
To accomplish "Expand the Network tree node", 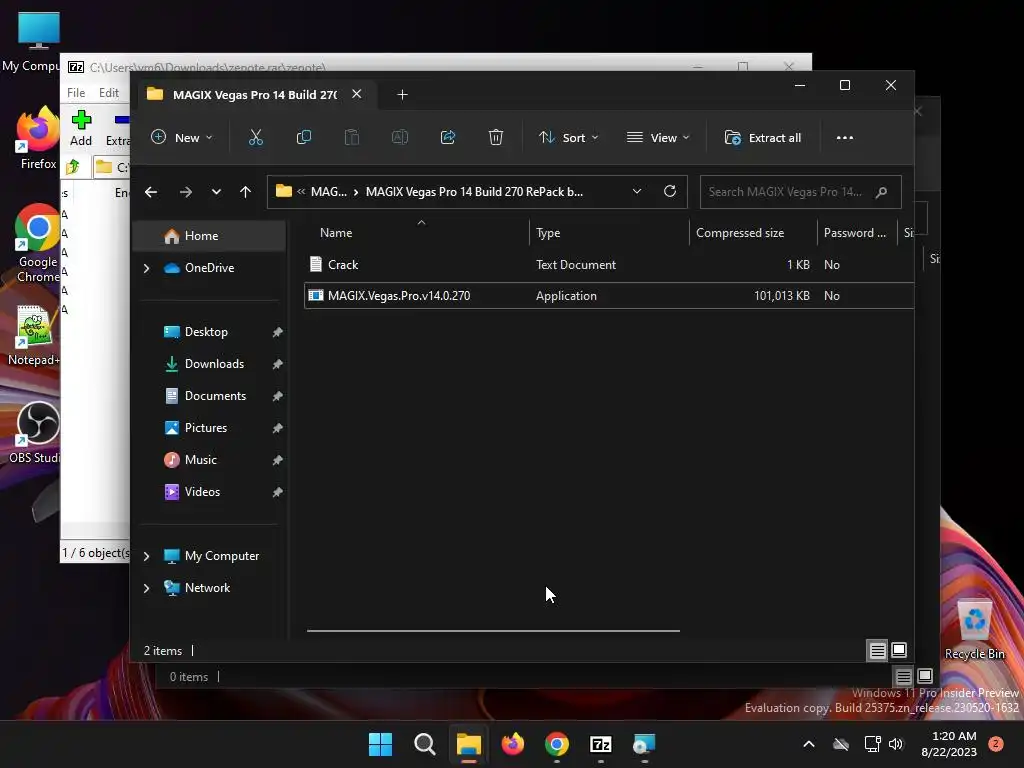I will (x=146, y=588).
